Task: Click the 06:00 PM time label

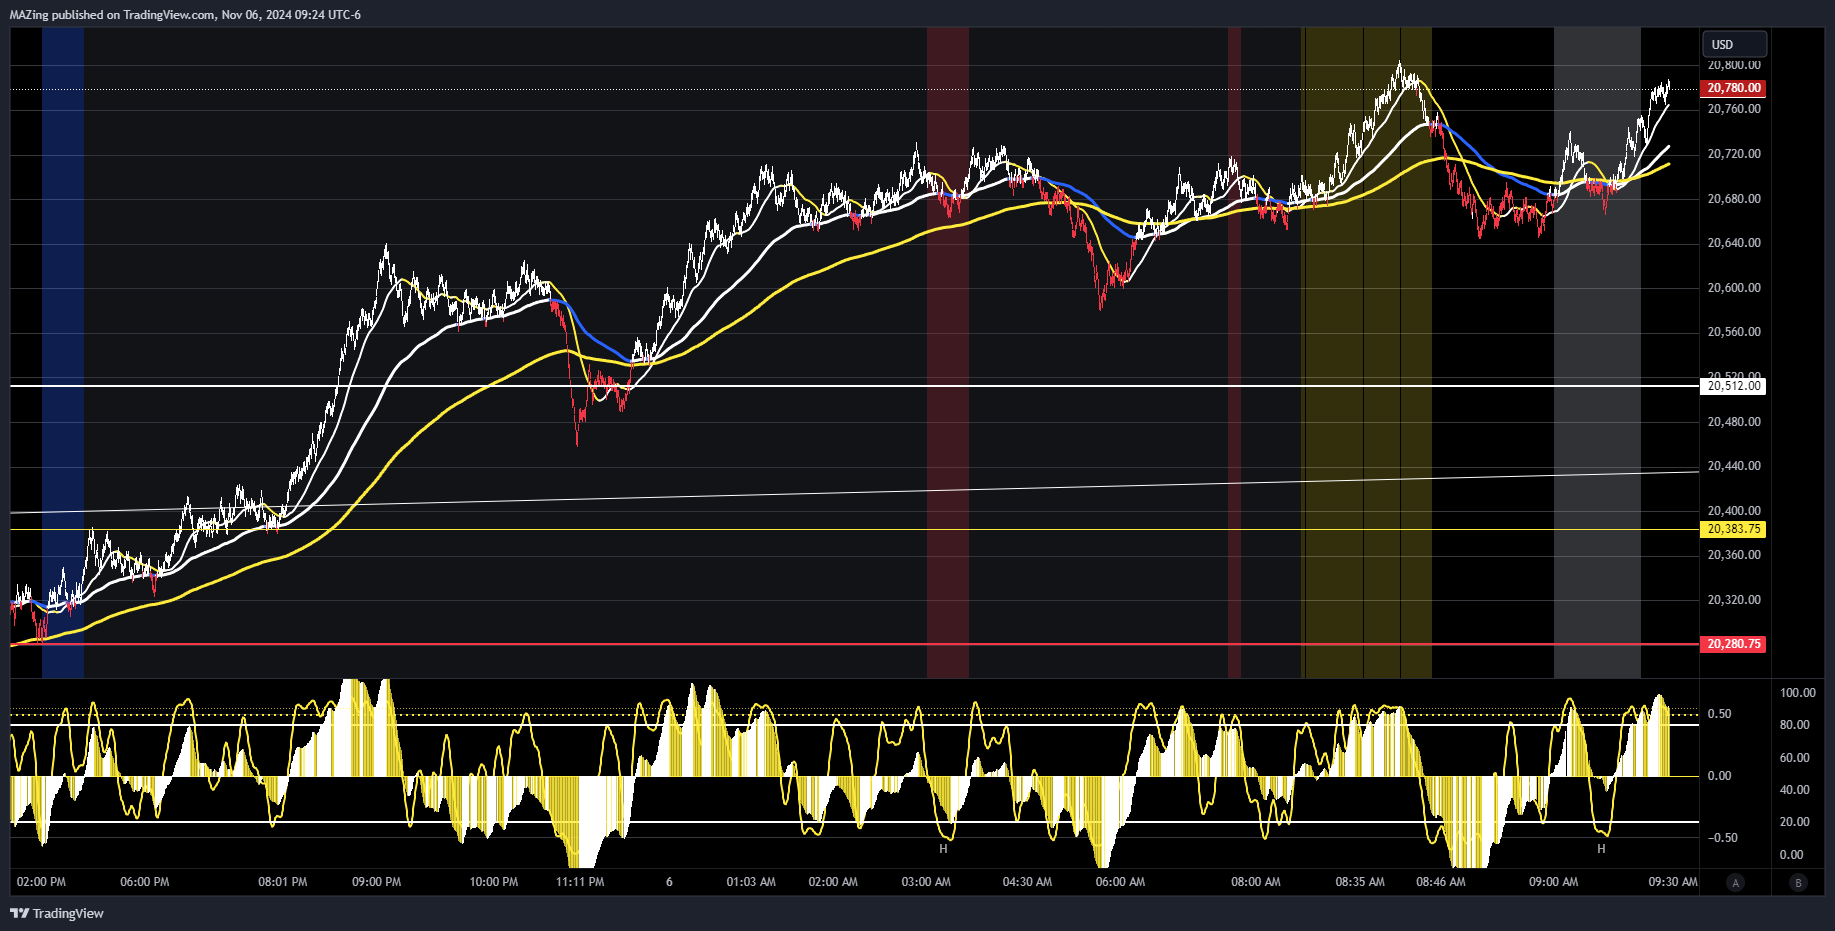Action: pyautogui.click(x=145, y=882)
